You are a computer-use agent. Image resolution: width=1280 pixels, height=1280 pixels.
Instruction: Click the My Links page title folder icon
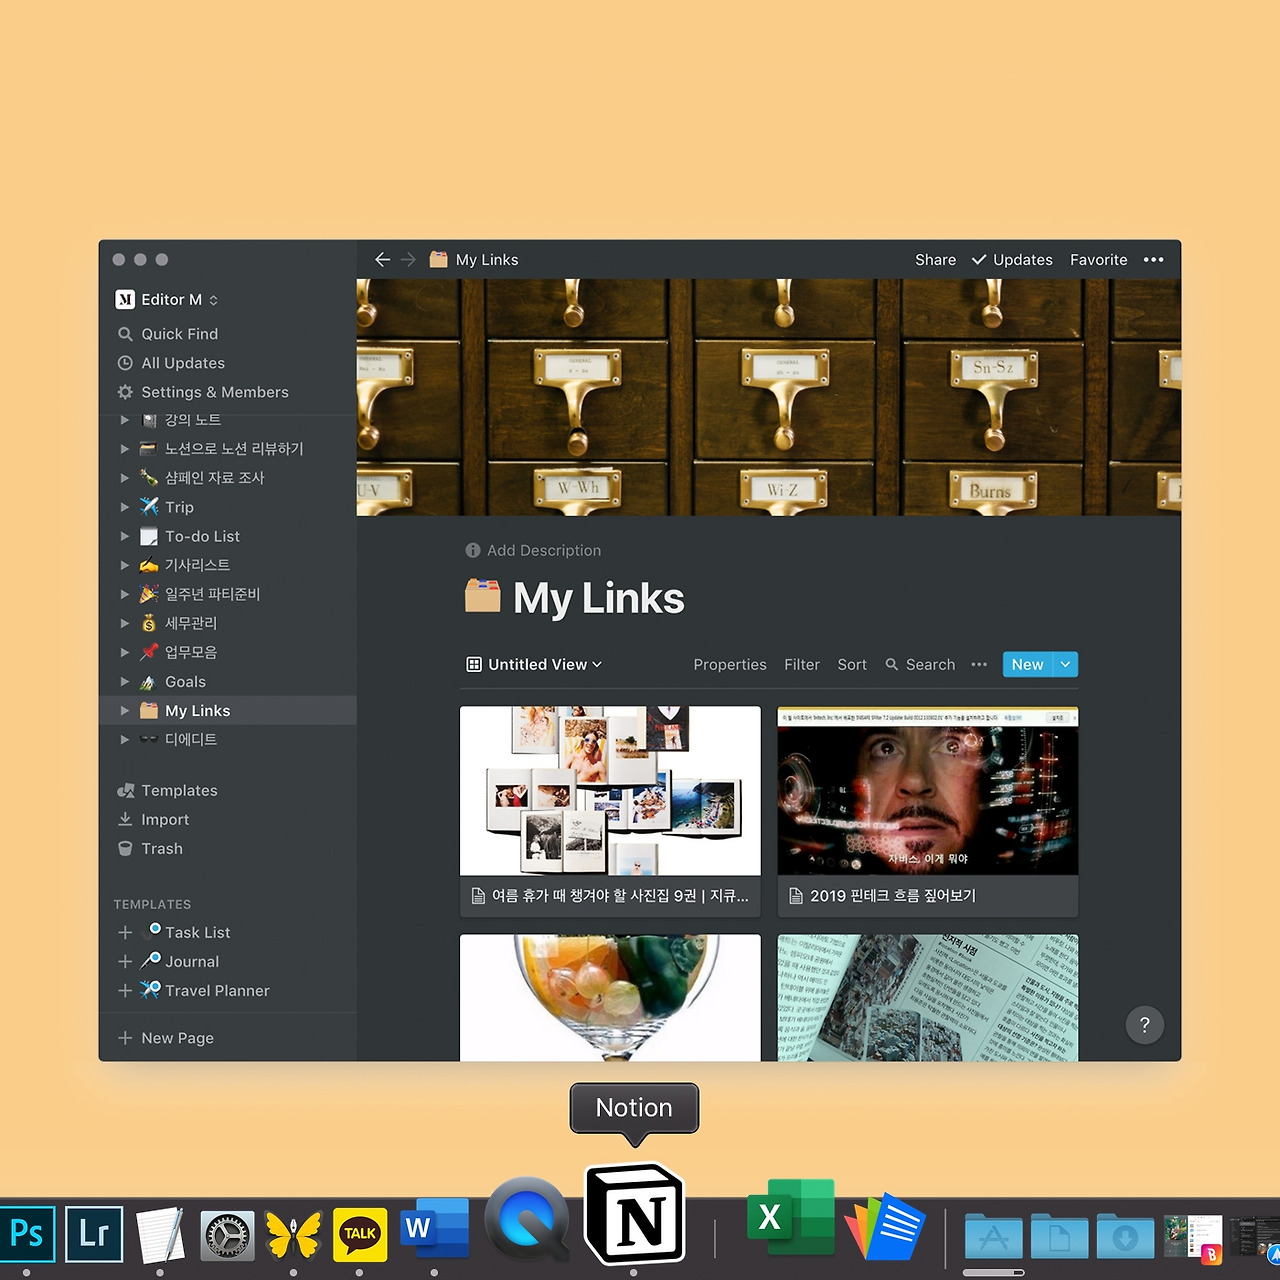pyautogui.click(x=482, y=596)
